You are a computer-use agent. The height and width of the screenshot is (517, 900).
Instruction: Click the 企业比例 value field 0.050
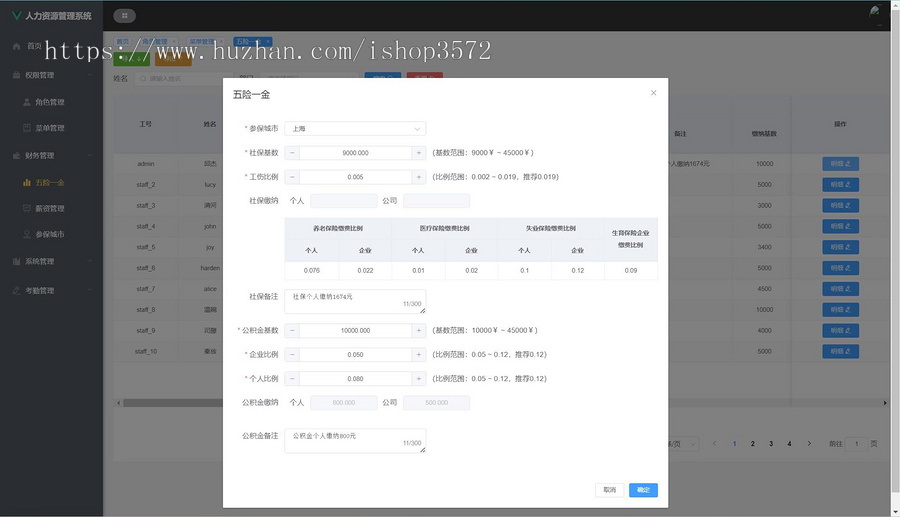355,355
